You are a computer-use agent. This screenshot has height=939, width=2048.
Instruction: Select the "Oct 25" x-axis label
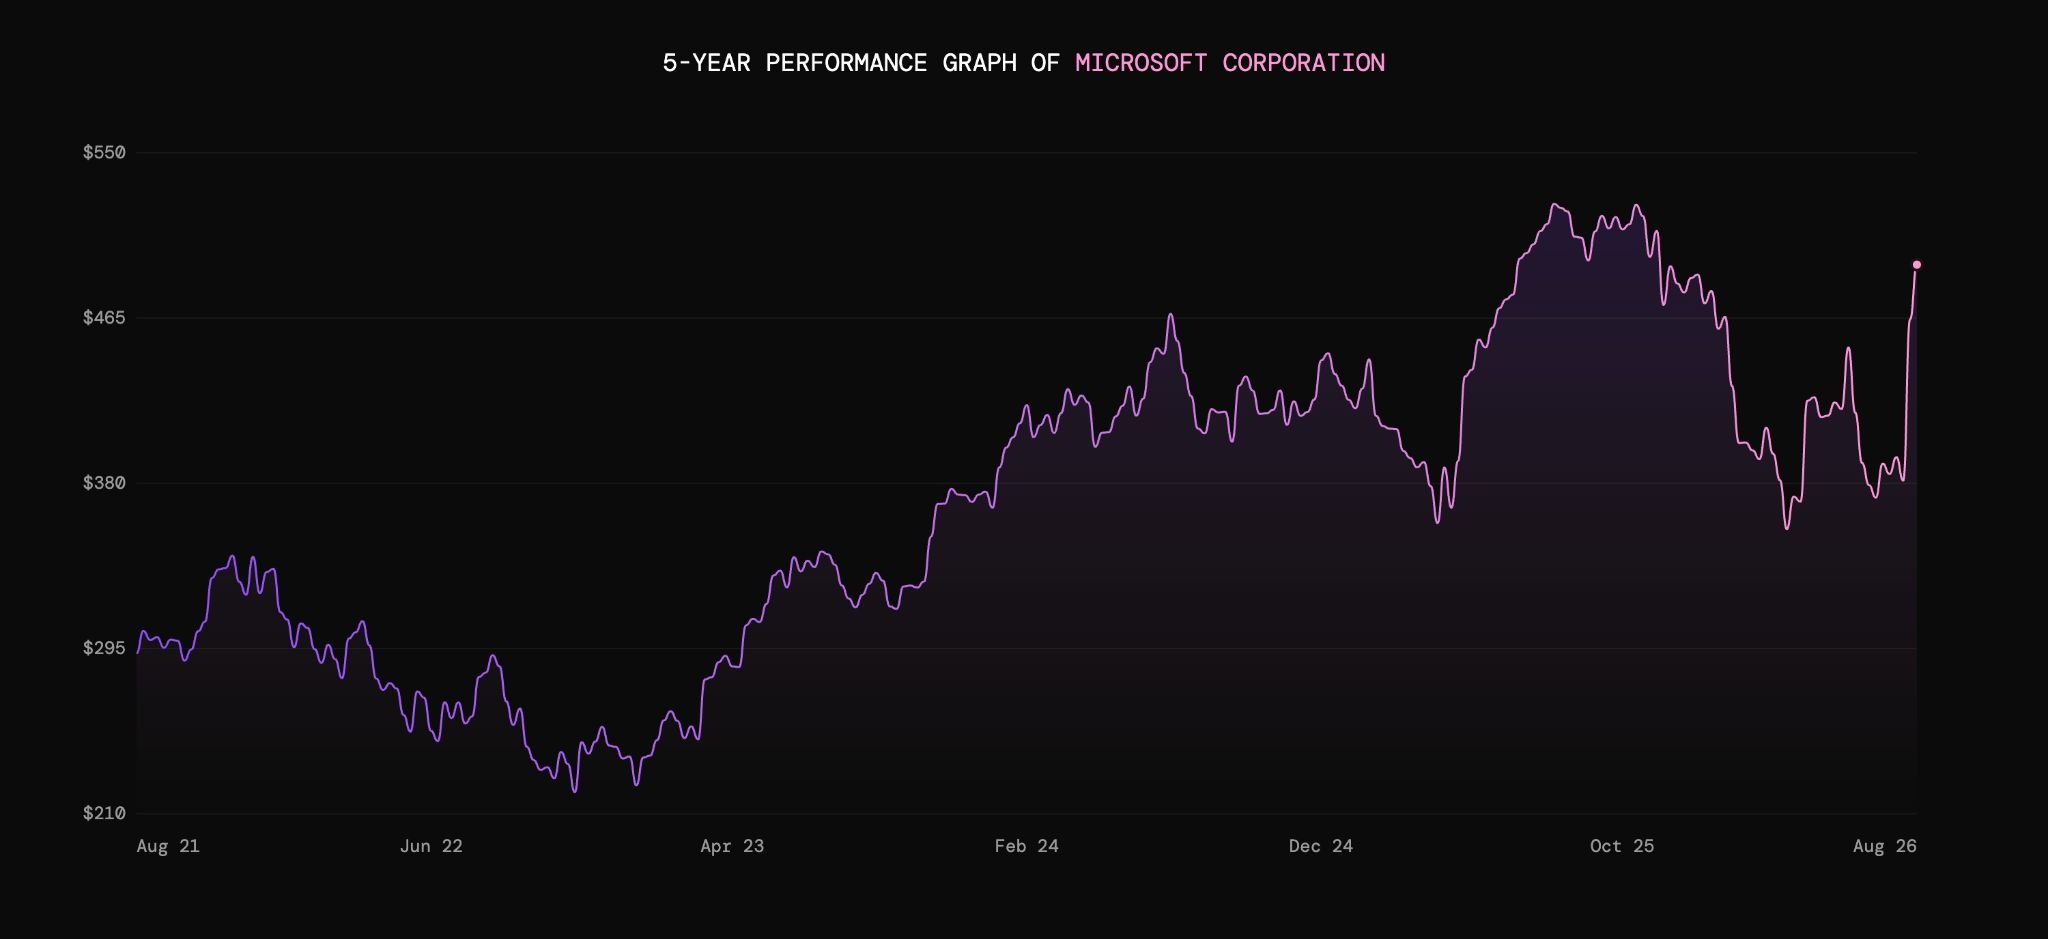(1622, 846)
